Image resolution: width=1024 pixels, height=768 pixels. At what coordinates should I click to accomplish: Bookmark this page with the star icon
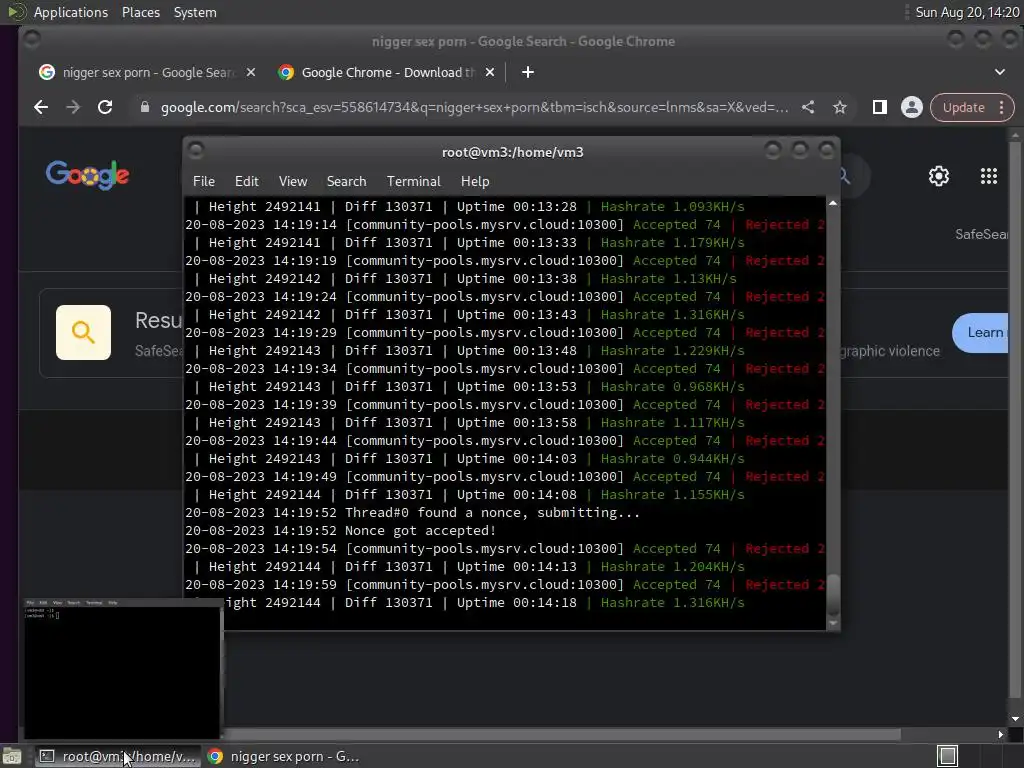pos(840,108)
